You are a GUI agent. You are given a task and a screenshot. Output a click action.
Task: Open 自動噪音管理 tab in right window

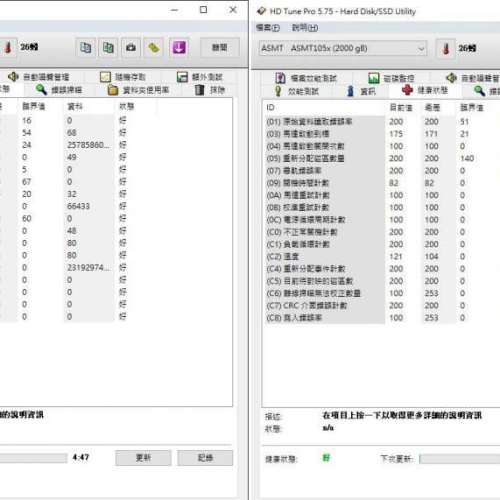coord(473,78)
